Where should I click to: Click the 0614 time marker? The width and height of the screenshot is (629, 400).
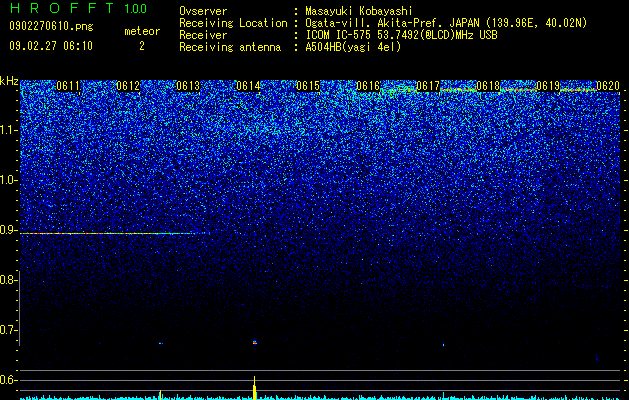coord(248,86)
